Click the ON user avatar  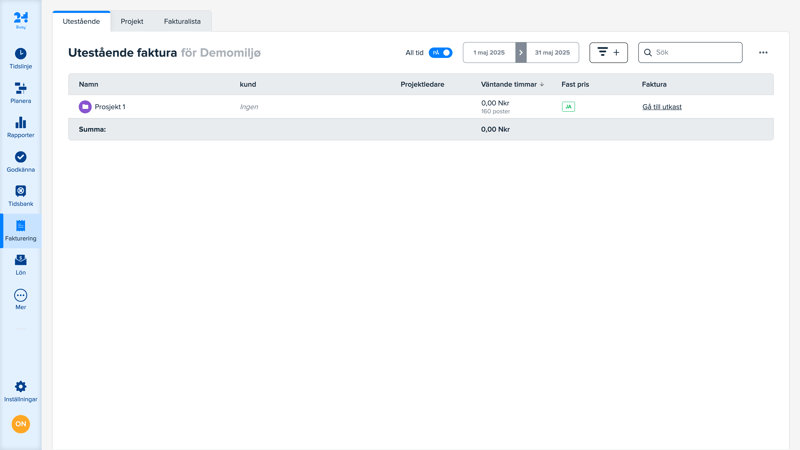[x=21, y=424]
